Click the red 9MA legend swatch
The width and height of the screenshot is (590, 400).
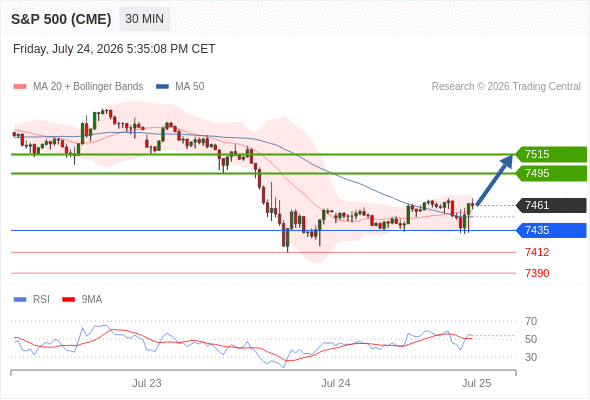(68, 300)
